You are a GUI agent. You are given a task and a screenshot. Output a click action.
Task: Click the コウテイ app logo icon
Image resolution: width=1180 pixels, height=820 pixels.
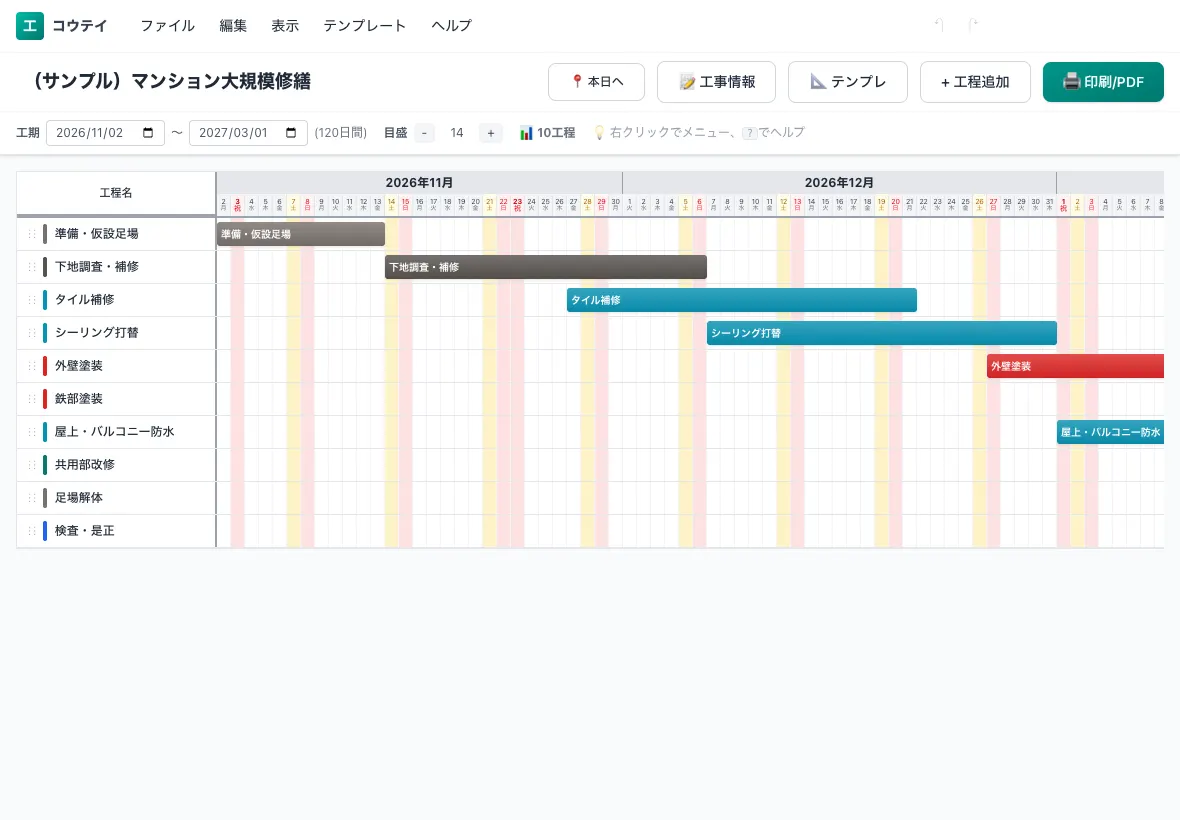[29, 26]
